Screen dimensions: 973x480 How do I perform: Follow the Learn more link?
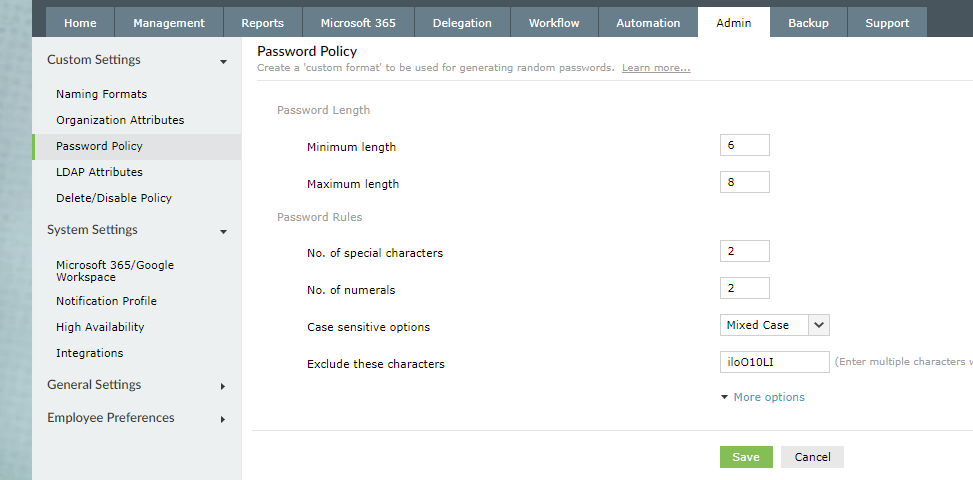(x=655, y=68)
